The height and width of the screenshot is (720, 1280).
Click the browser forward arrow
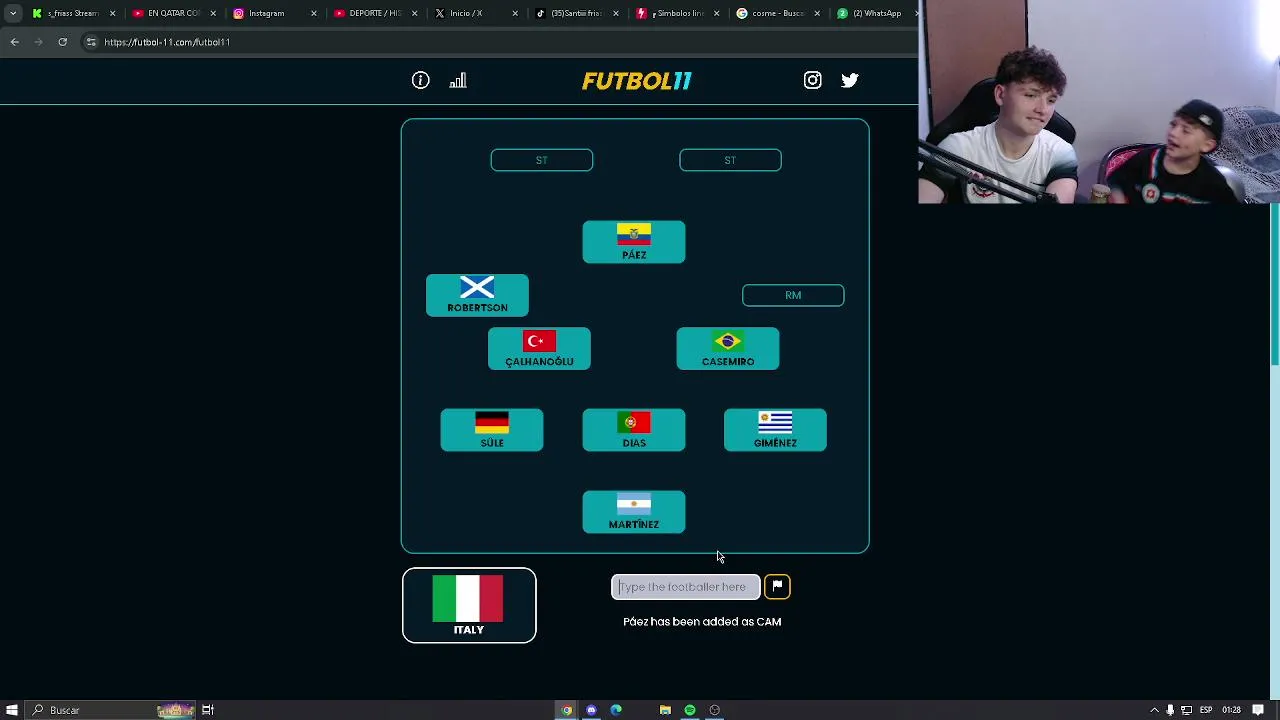38,42
